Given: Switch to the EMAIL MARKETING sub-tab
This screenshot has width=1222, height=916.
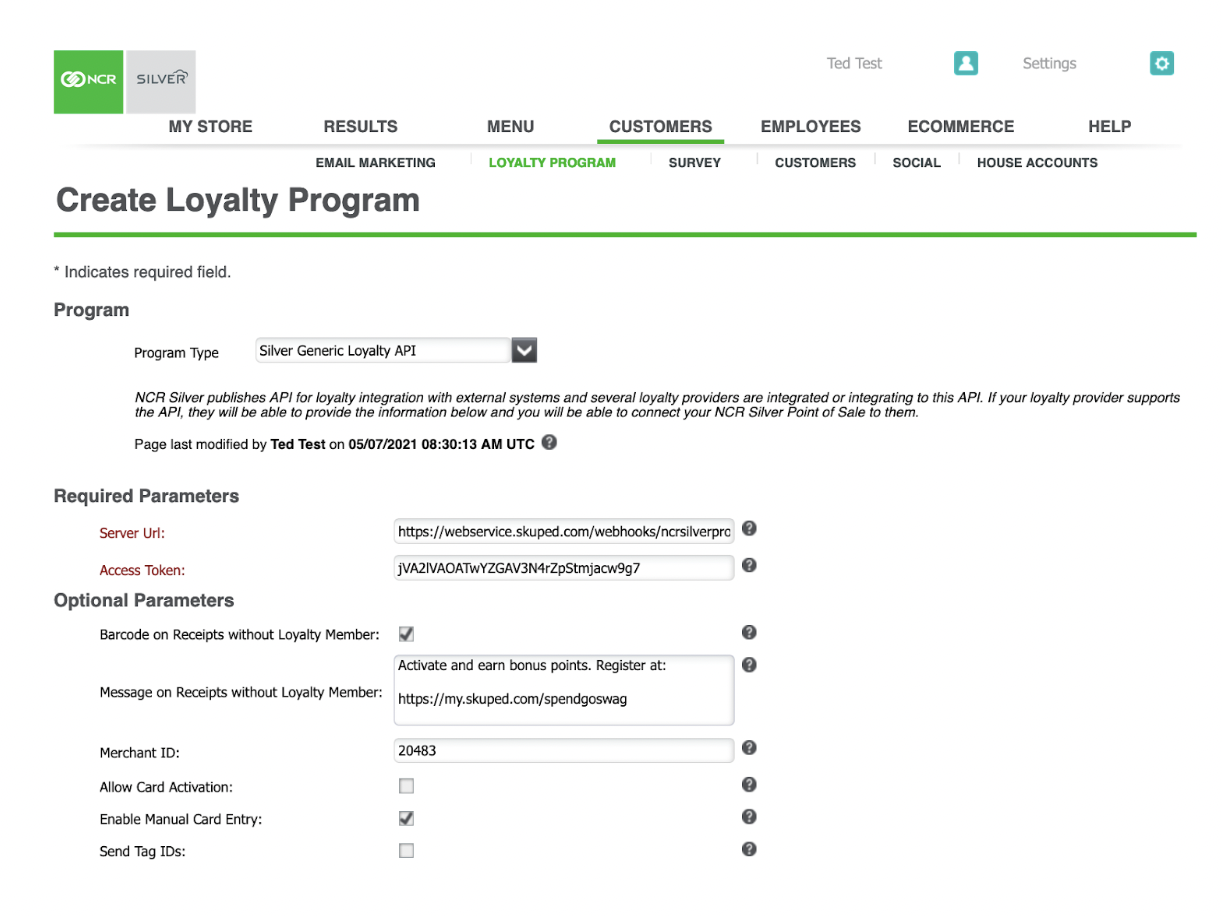Looking at the screenshot, I should point(375,163).
